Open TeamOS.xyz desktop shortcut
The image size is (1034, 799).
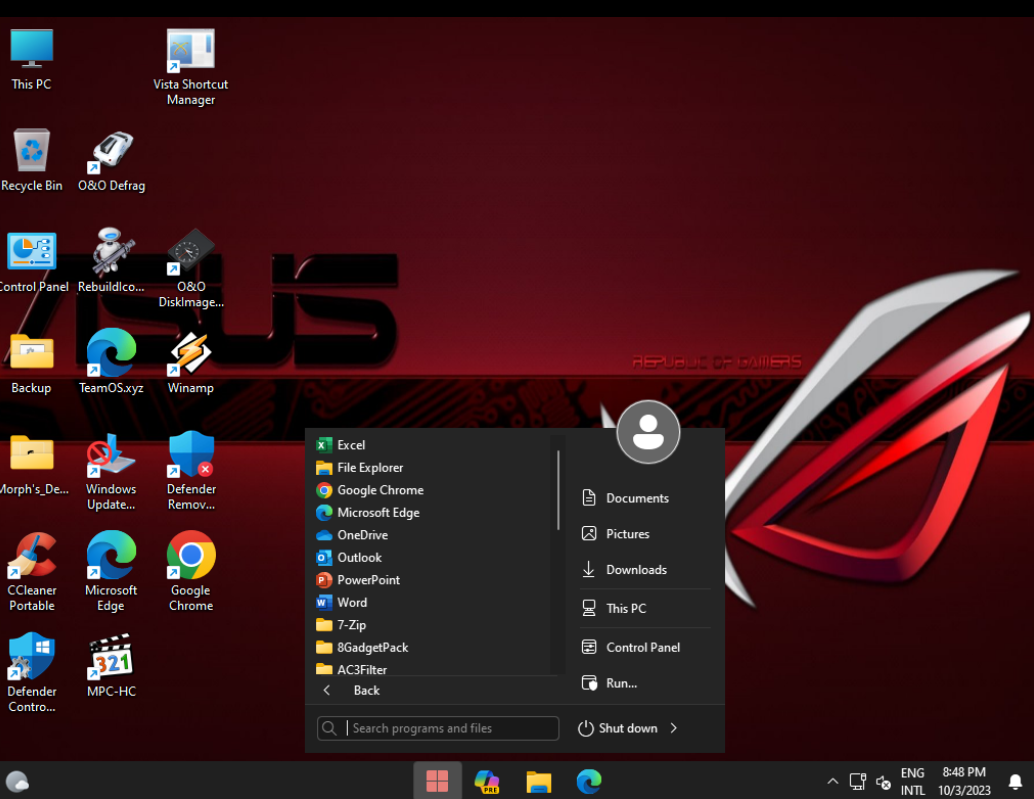point(111,362)
